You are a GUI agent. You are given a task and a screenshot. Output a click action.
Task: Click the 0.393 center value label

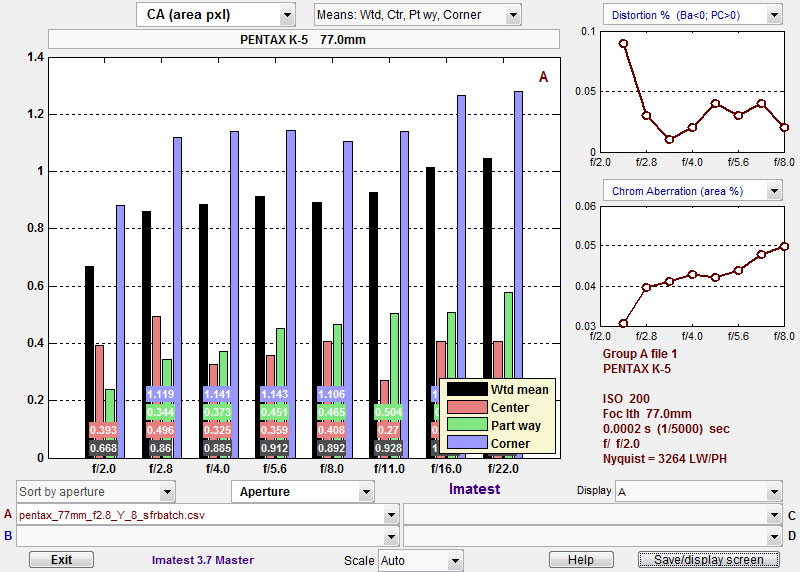(104, 430)
